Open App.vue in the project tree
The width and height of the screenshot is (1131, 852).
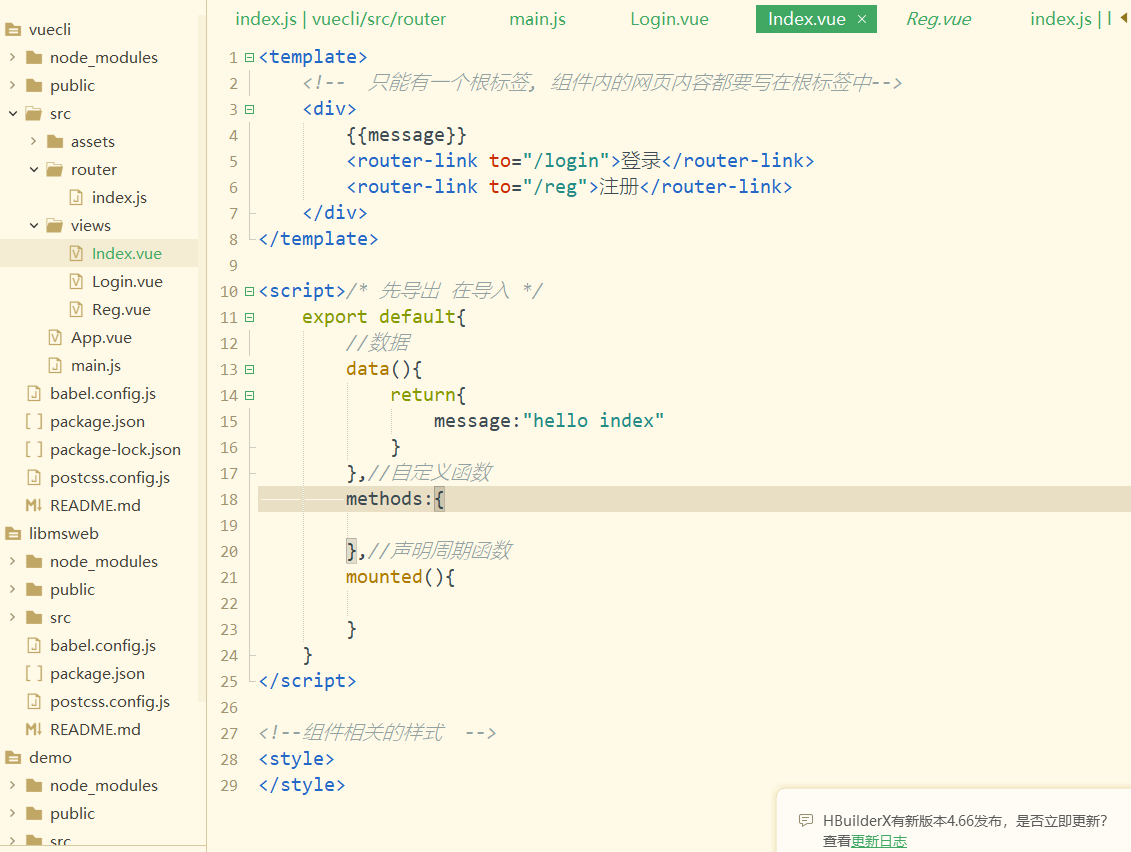pyautogui.click(x=101, y=338)
